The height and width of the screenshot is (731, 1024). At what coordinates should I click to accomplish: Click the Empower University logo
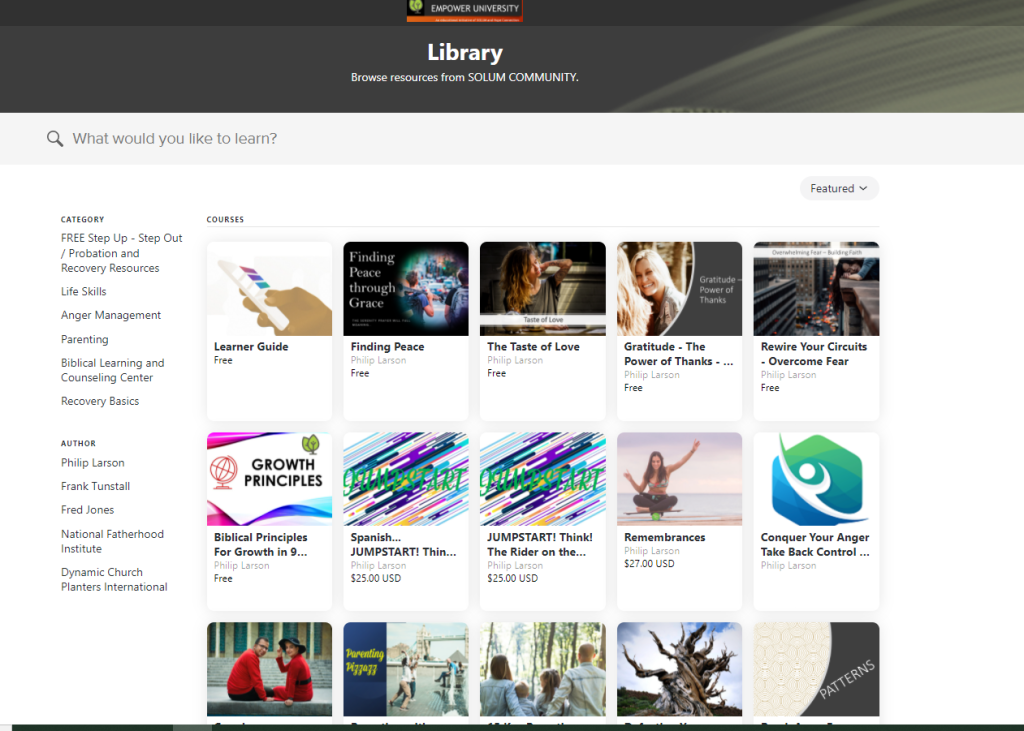point(464,10)
